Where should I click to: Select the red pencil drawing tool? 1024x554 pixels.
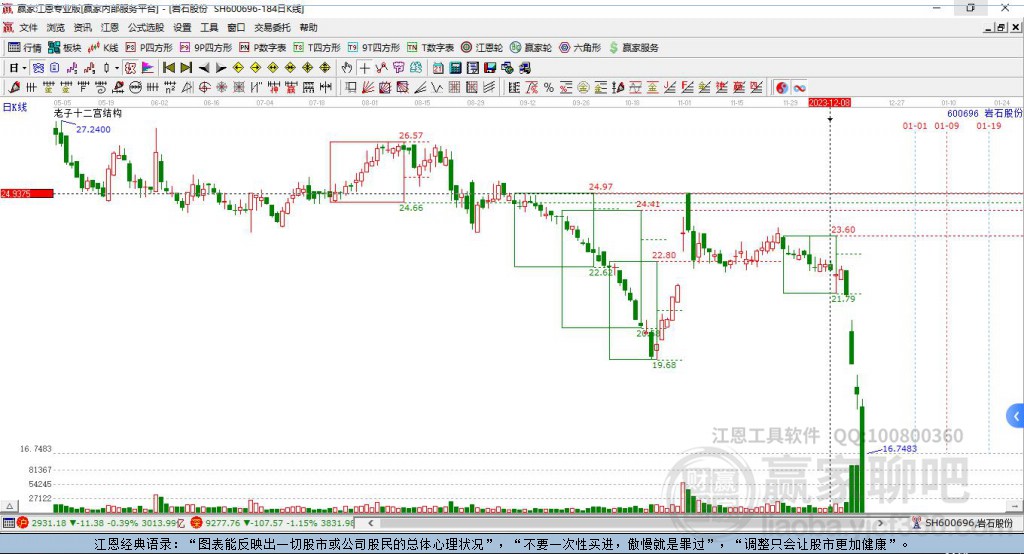click(x=14, y=88)
